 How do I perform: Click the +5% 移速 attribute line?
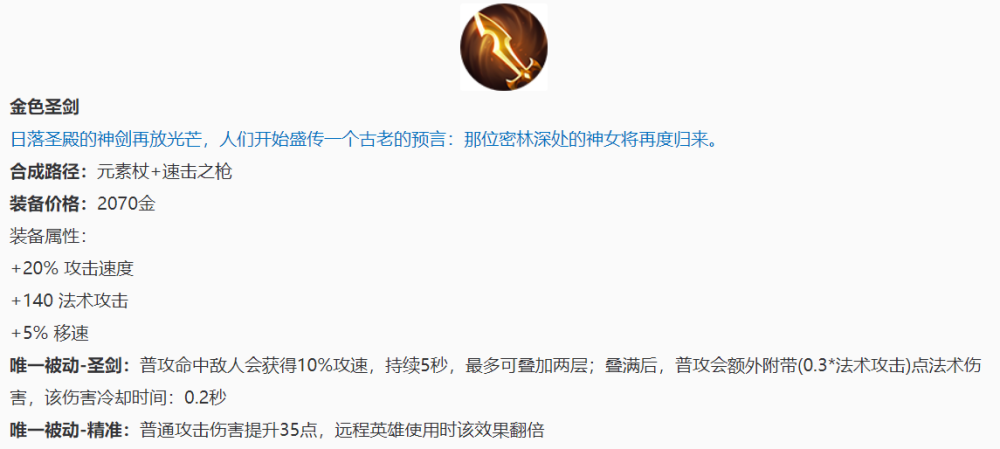pos(50,334)
